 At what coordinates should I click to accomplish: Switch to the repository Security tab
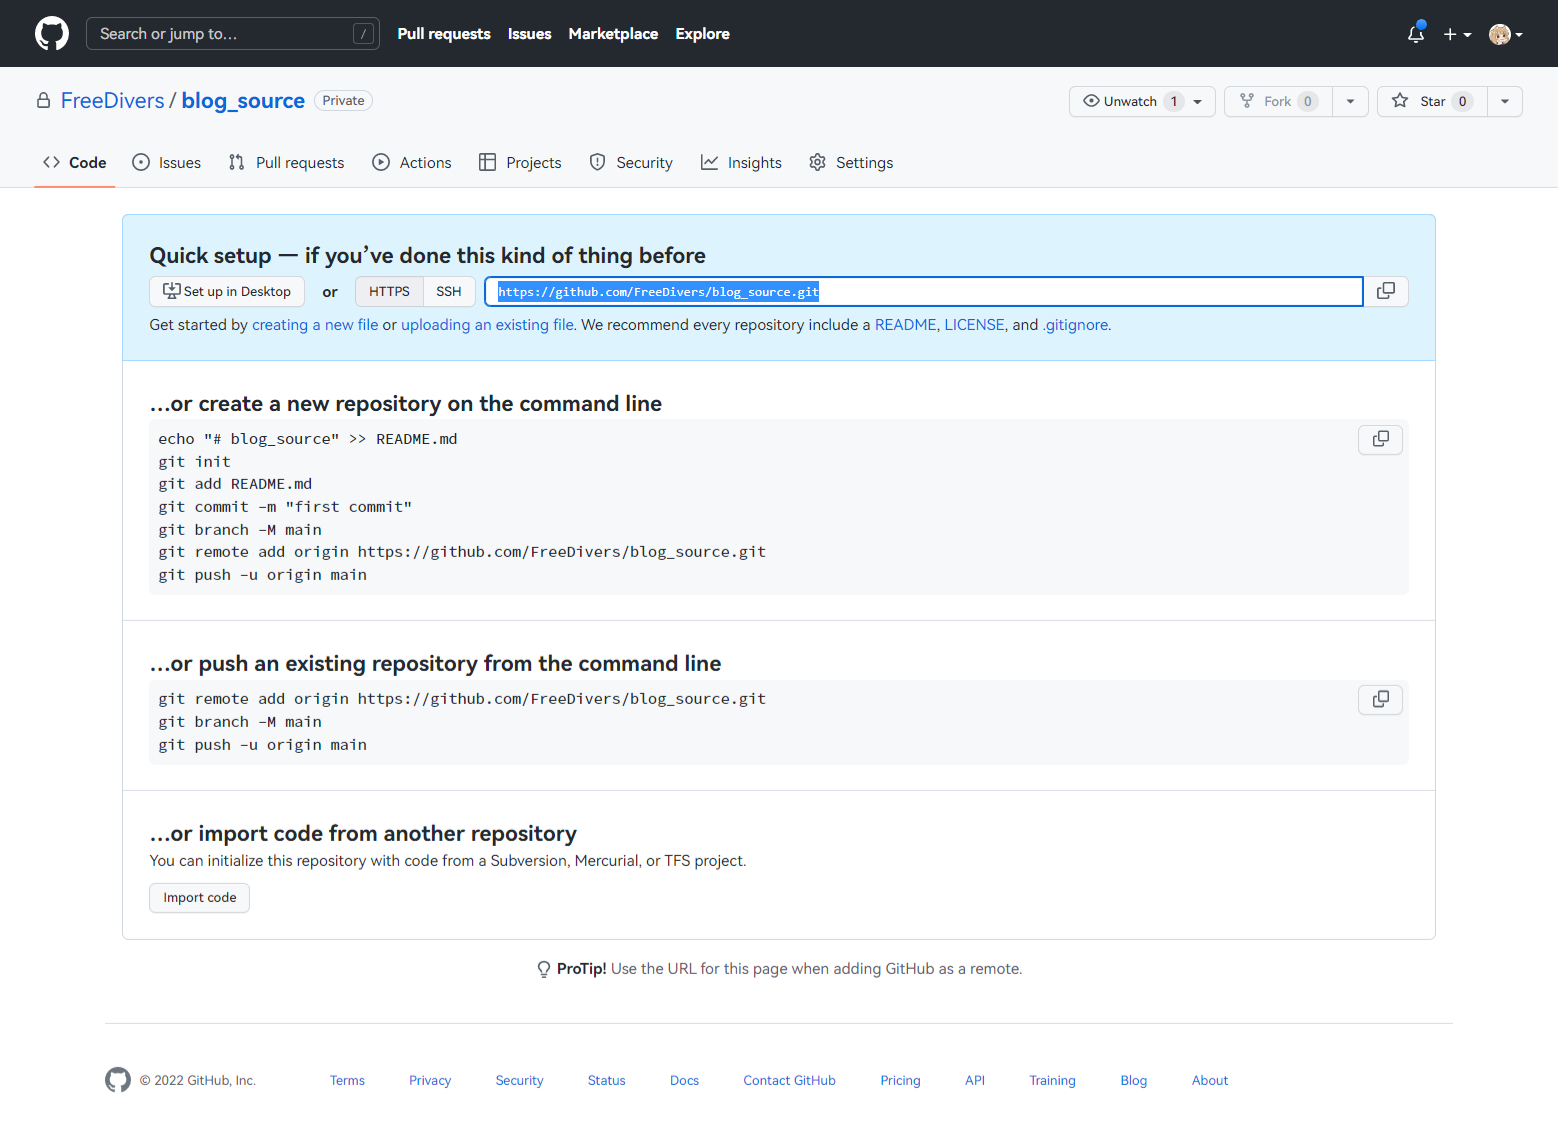pos(631,162)
